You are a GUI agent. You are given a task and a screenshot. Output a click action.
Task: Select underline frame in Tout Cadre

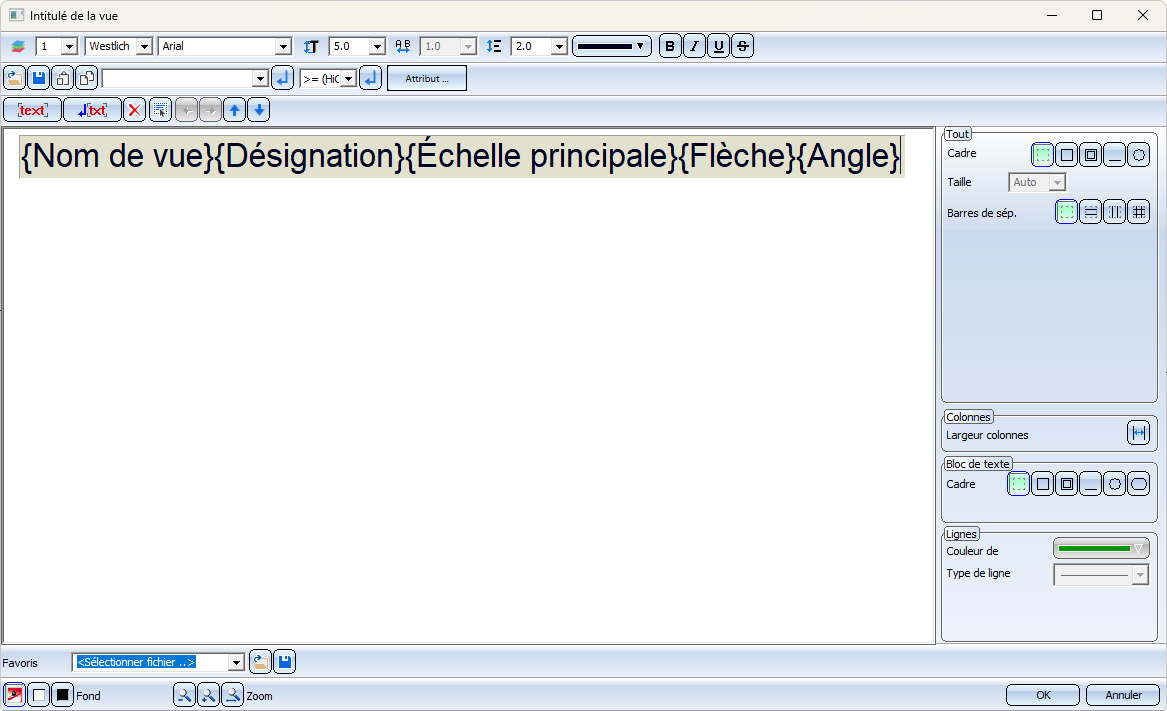pos(1114,155)
